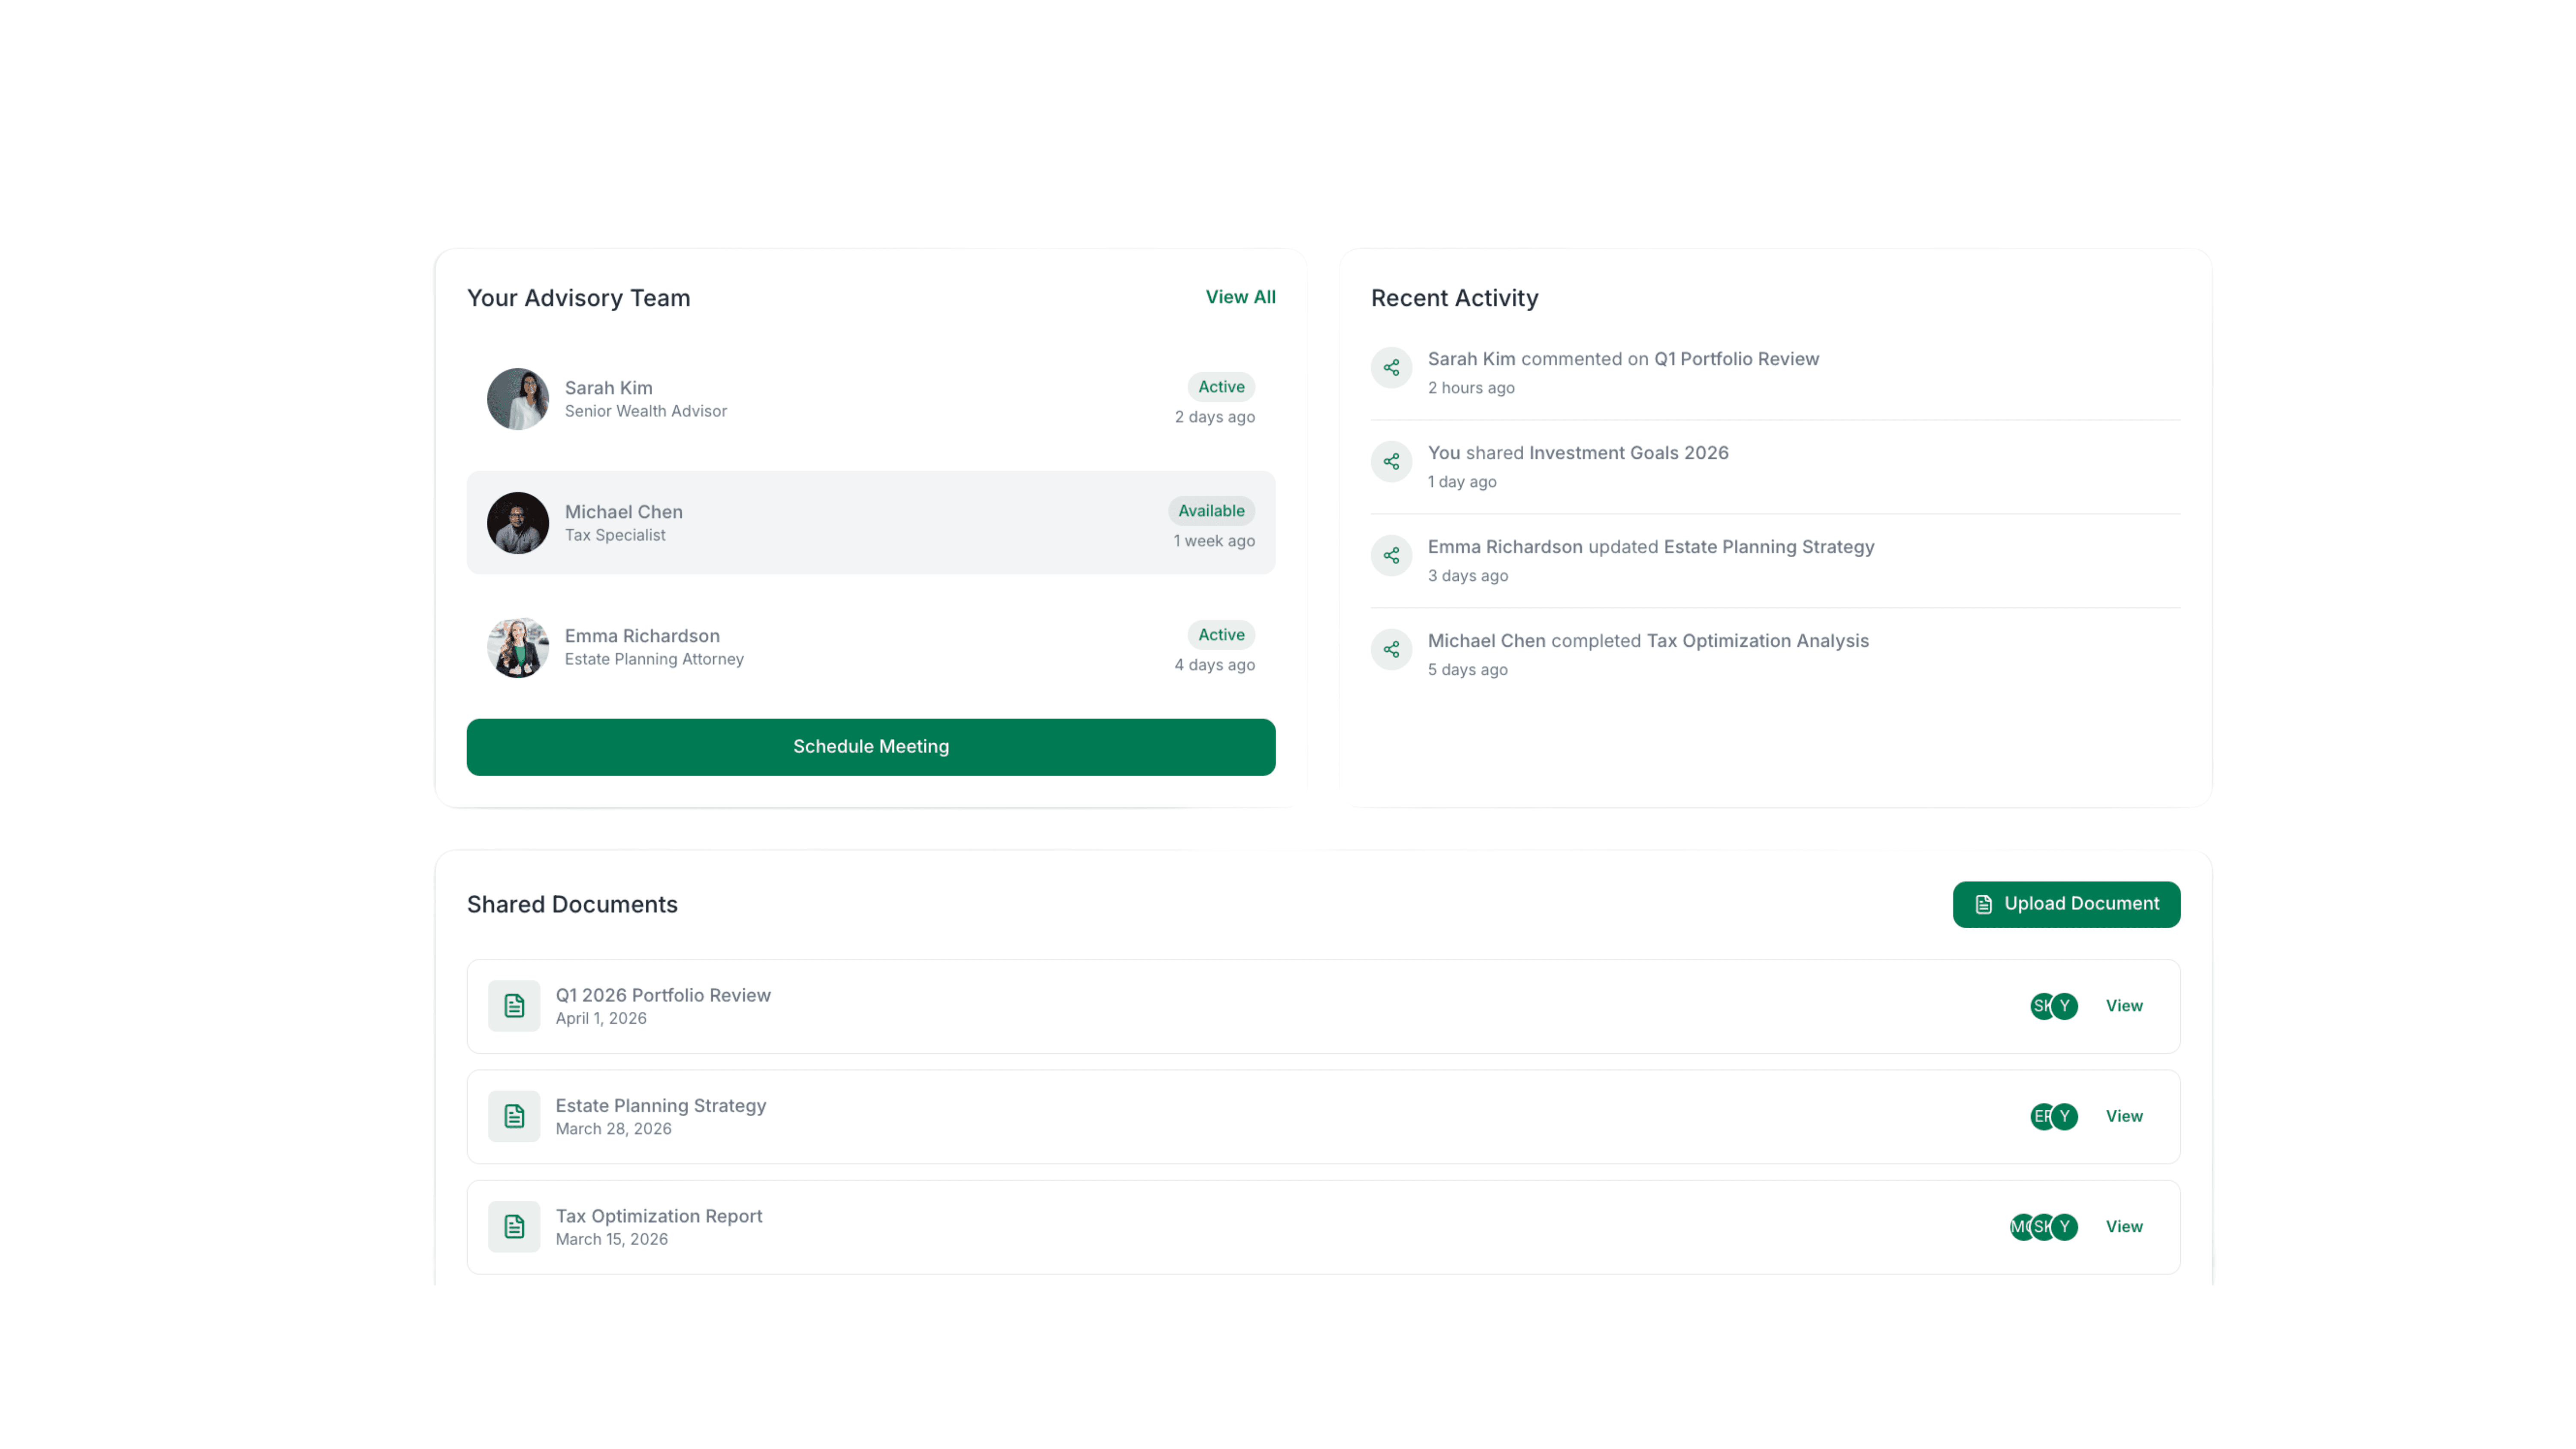Screen dimensions: 2576x1449
Task: Click the Q1 2026 Portfolio Review title
Action: click(x=663, y=995)
